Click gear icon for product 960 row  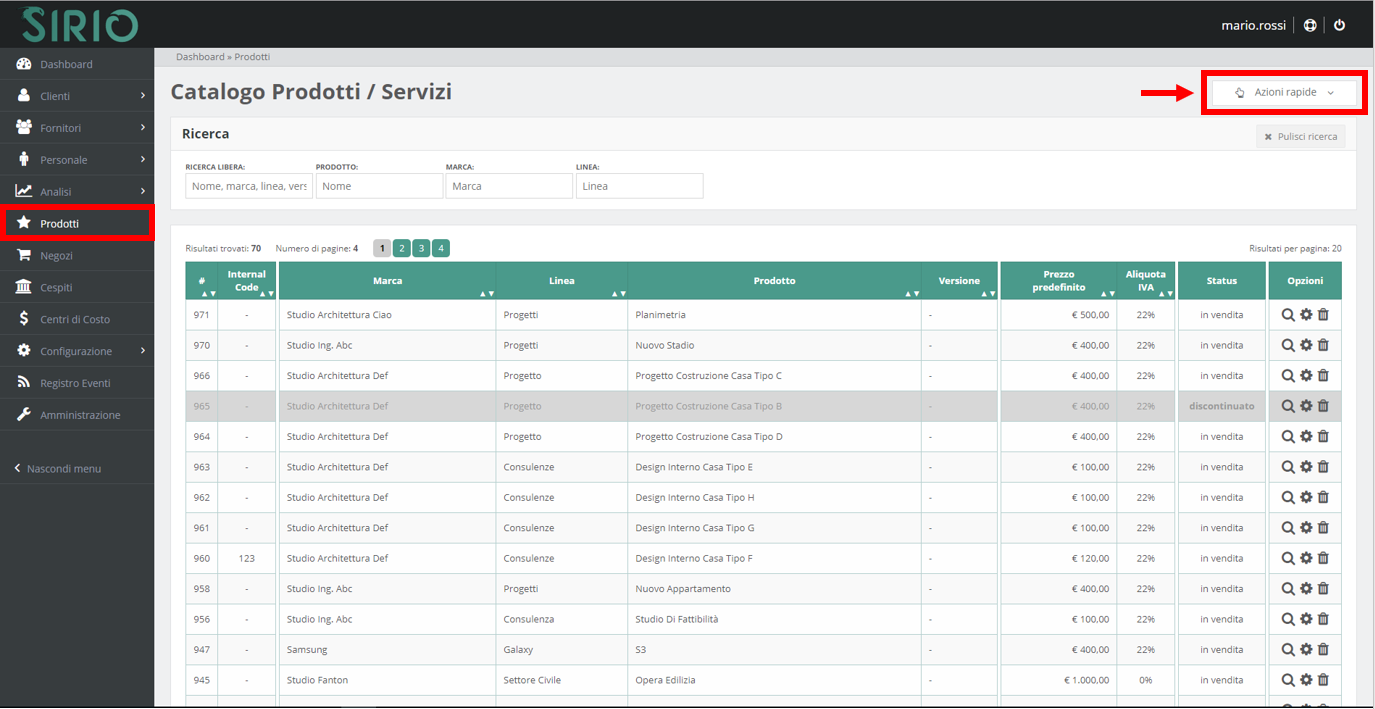point(1306,558)
